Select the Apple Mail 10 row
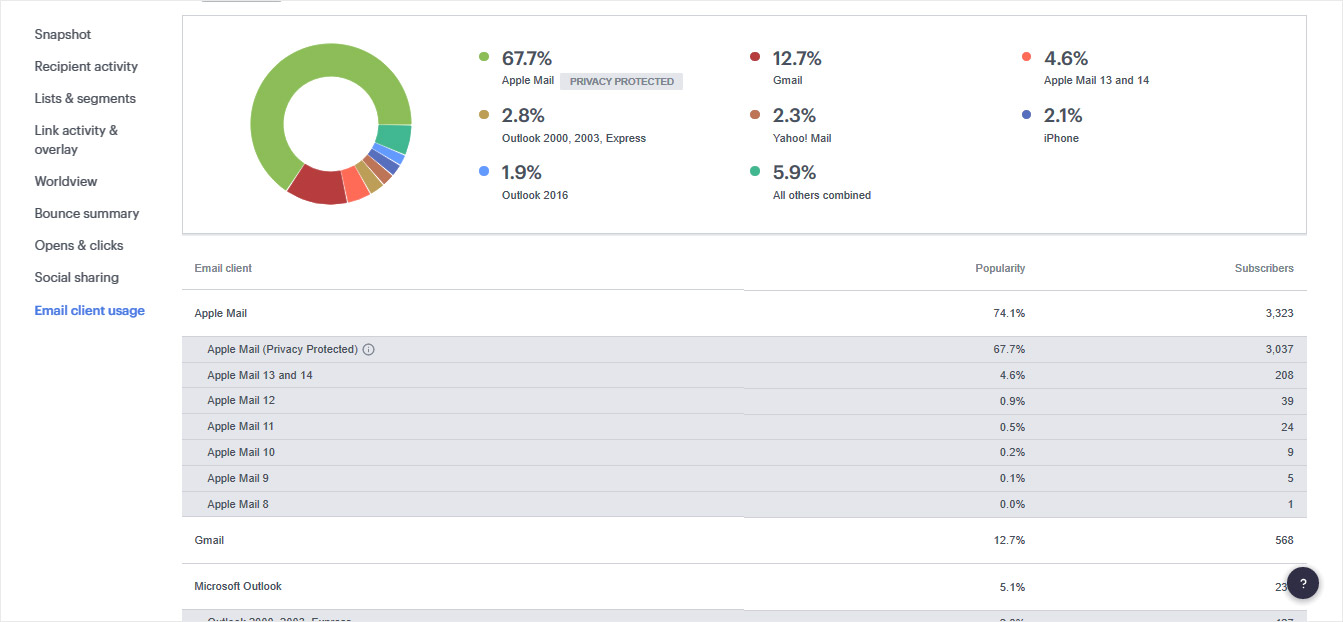Image resolution: width=1343 pixels, height=622 pixels. tap(744, 452)
